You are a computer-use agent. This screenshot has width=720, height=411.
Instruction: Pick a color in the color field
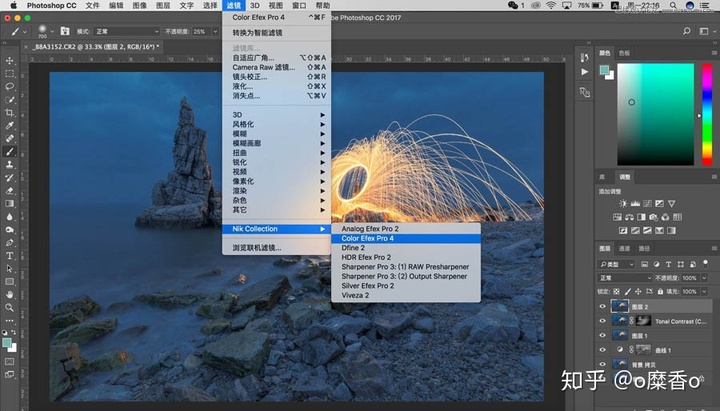pos(655,114)
